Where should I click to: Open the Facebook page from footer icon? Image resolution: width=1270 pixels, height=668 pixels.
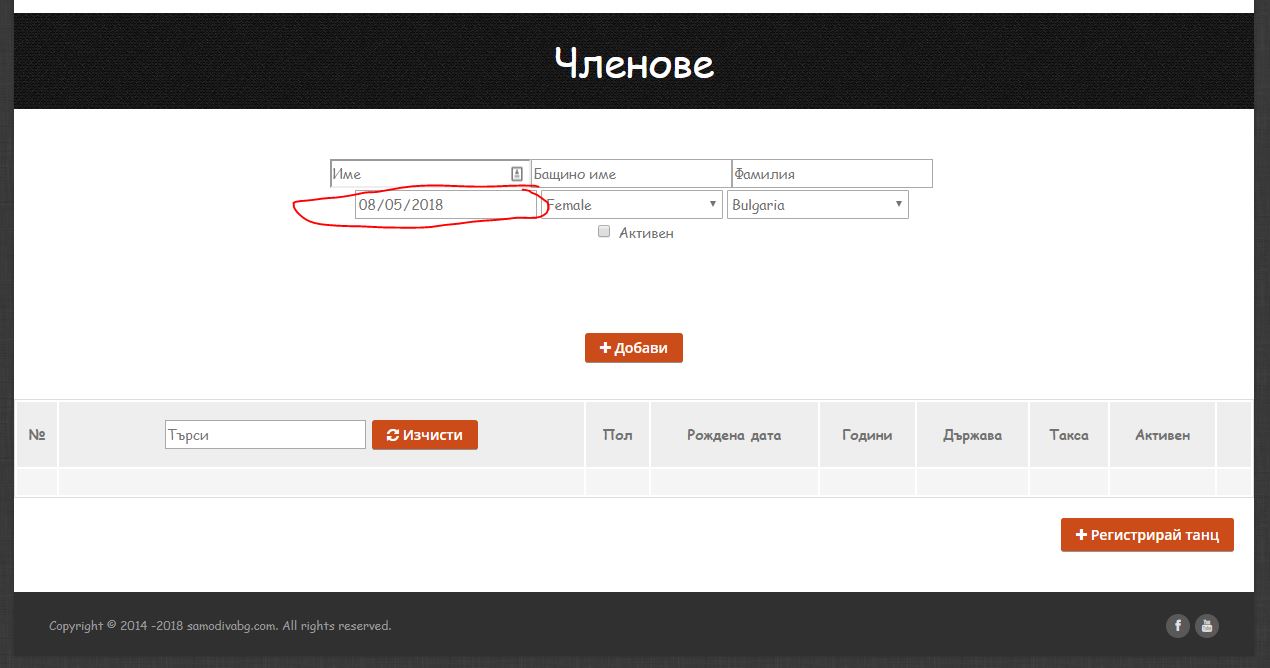pyautogui.click(x=1178, y=626)
